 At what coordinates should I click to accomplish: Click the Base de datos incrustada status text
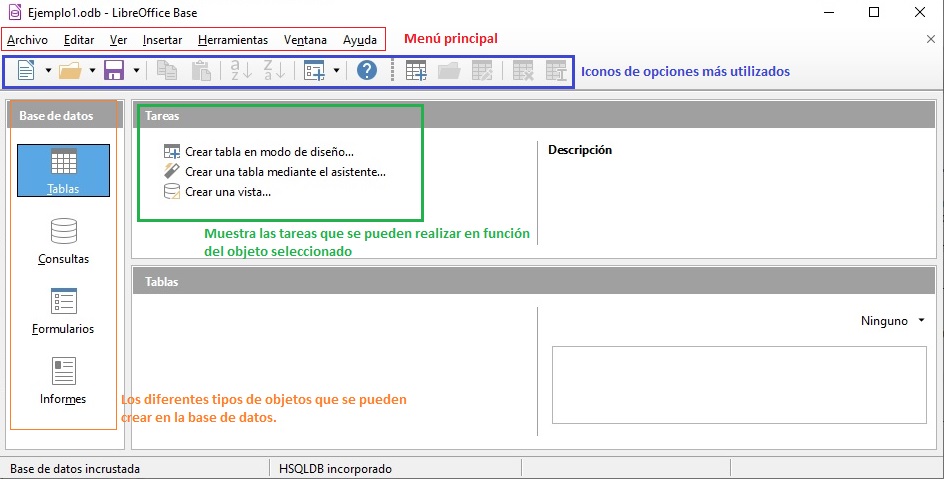coord(75,469)
